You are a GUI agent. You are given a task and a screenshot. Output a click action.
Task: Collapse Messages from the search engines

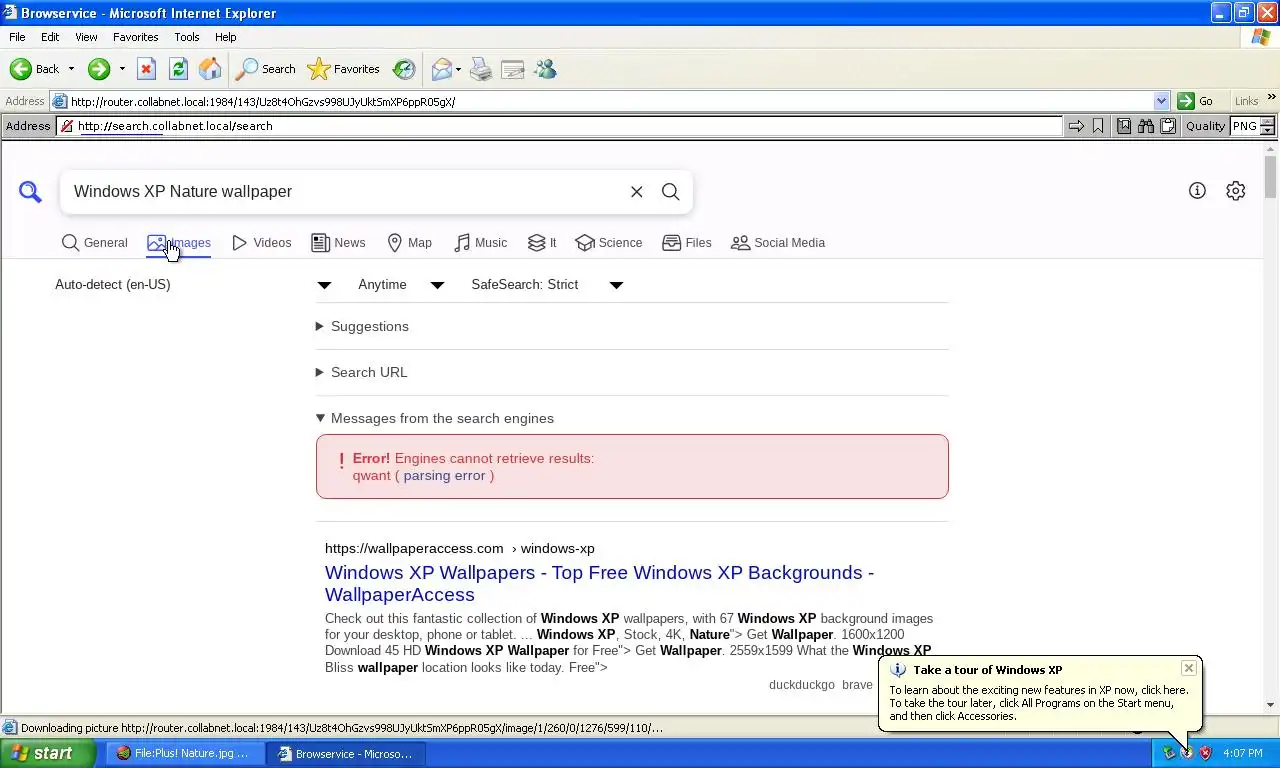435,418
